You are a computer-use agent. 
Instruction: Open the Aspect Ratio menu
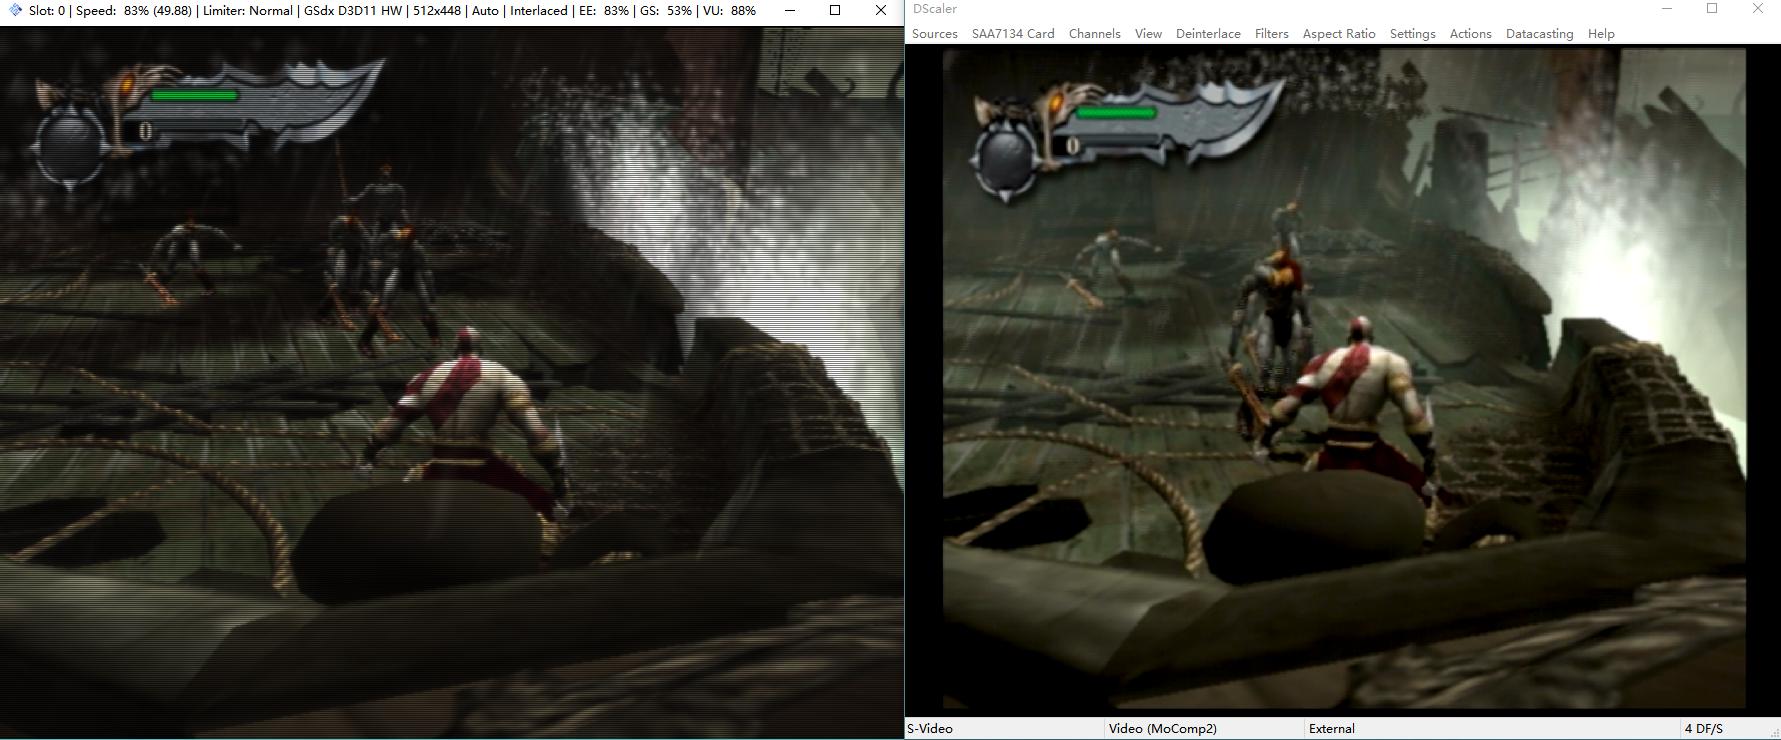pos(1338,34)
